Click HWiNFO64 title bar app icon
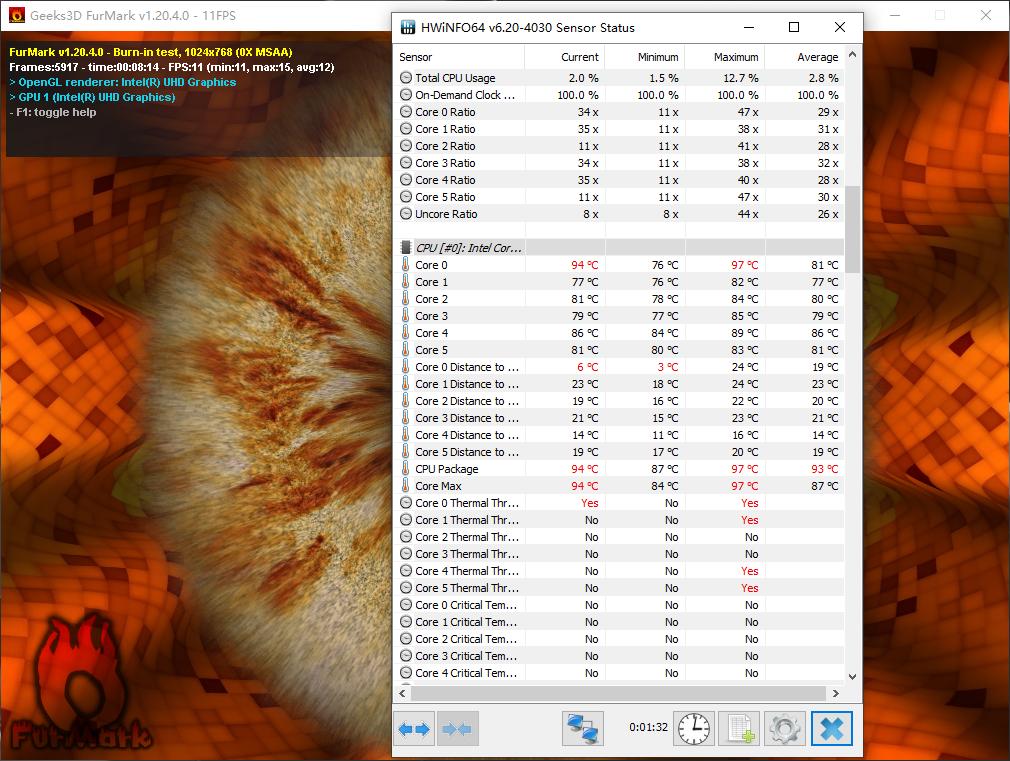Viewport: 1010px width, 761px height. [408, 27]
